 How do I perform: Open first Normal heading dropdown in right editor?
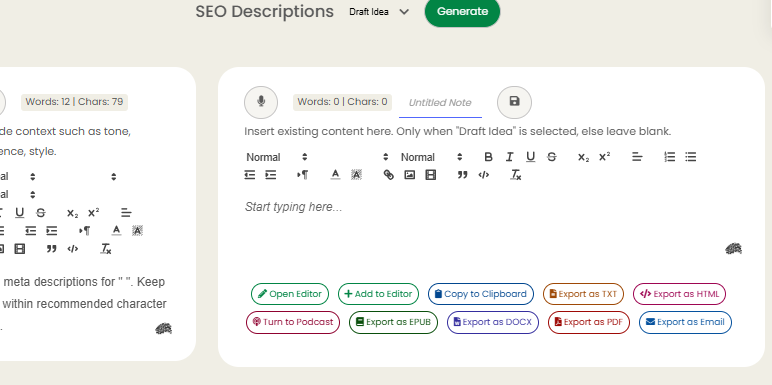277,157
